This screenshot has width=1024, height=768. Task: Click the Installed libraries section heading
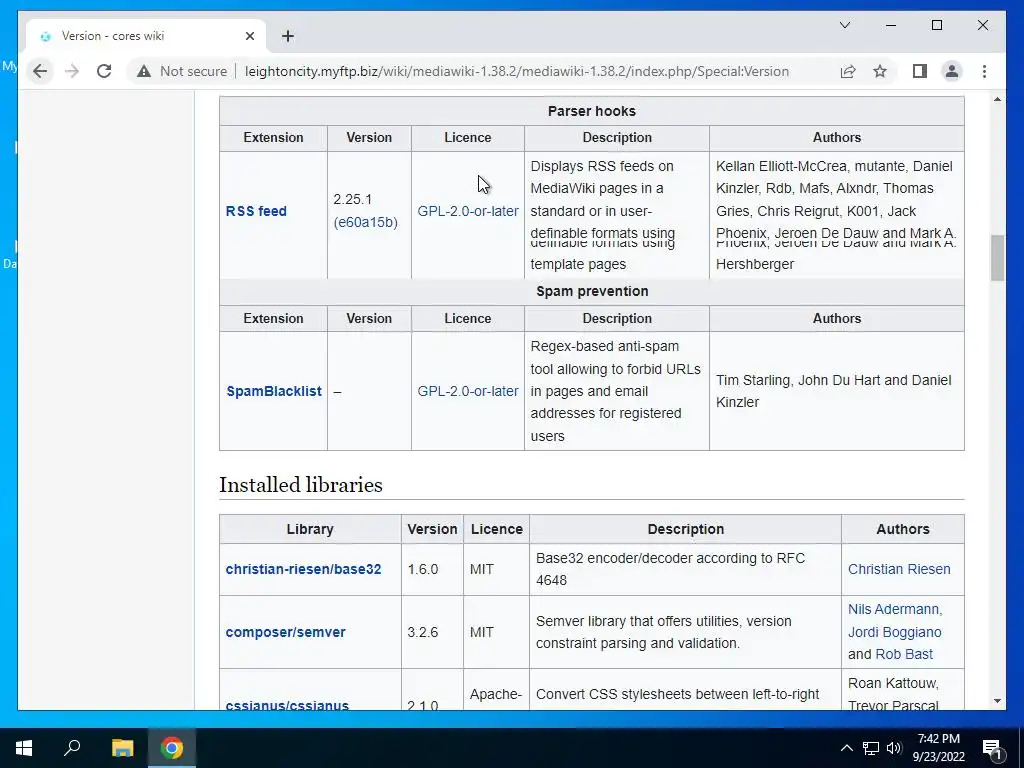(x=301, y=485)
